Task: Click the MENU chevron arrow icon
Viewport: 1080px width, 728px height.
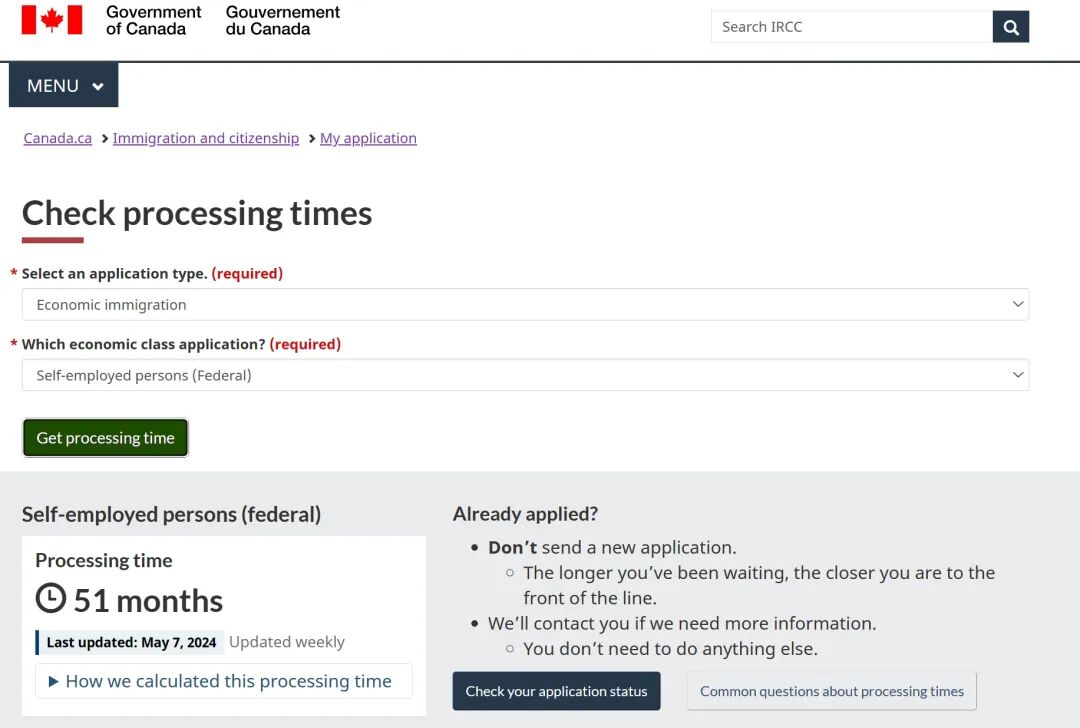Action: [98, 86]
